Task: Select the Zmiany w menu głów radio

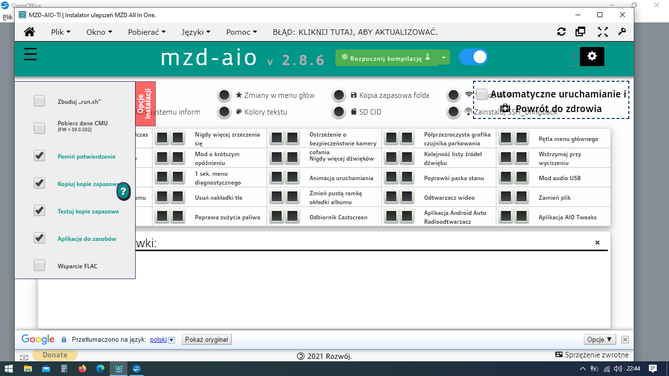Action: tap(224, 95)
